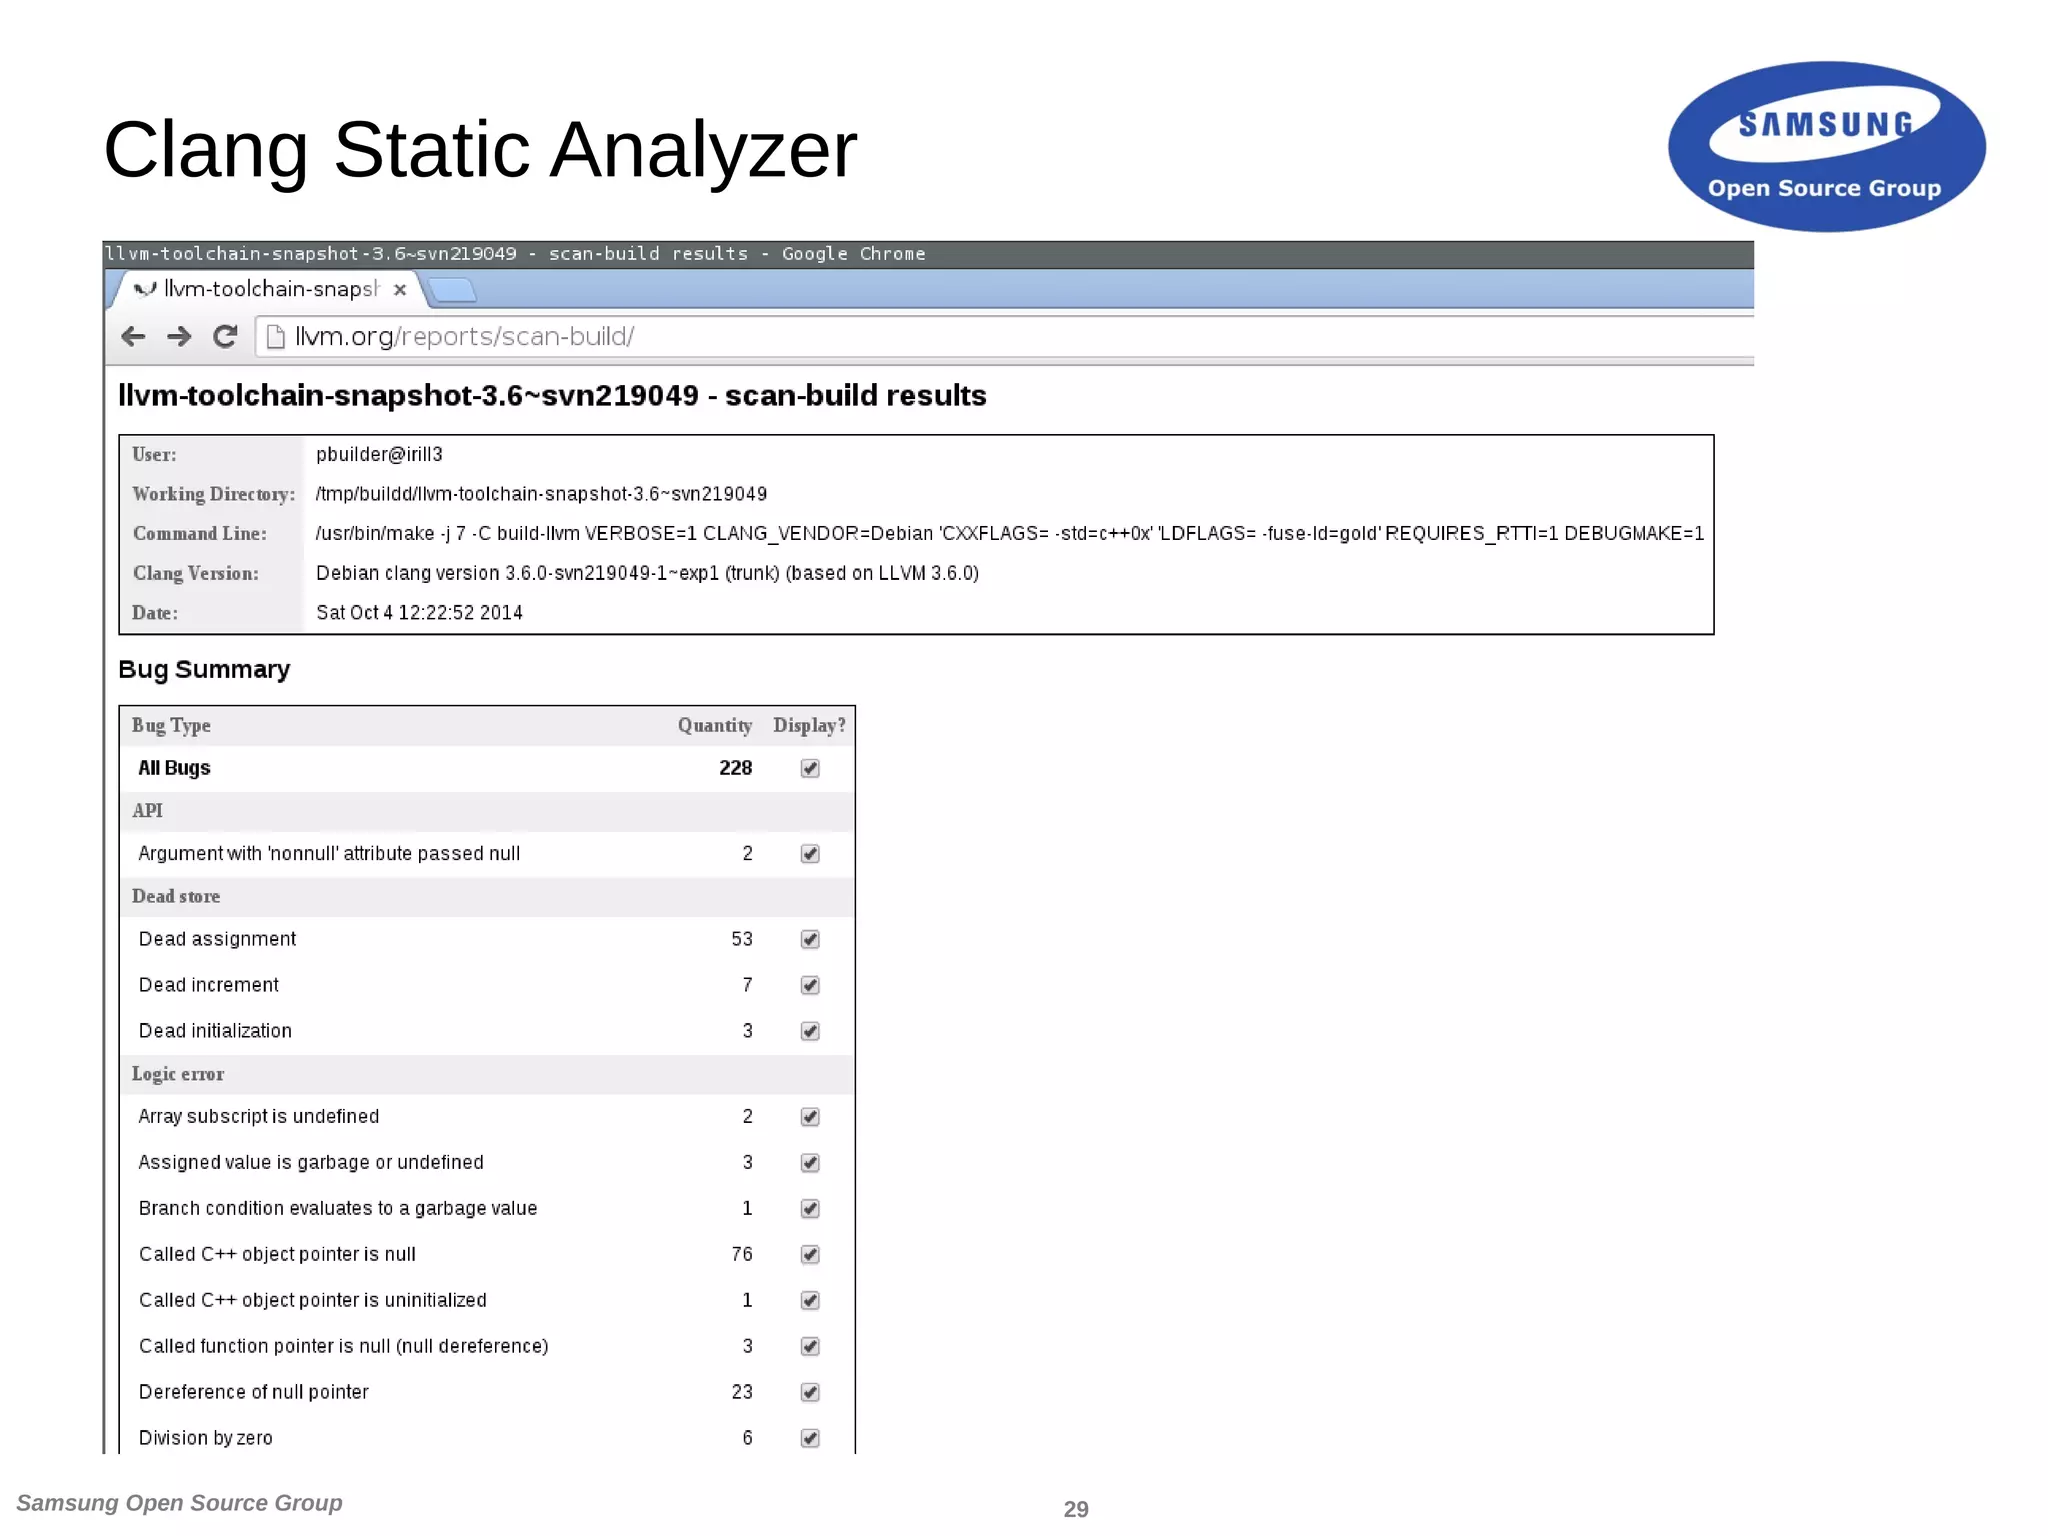
Task: Close the llvm-toolchain-snapshot tab
Action: click(400, 290)
